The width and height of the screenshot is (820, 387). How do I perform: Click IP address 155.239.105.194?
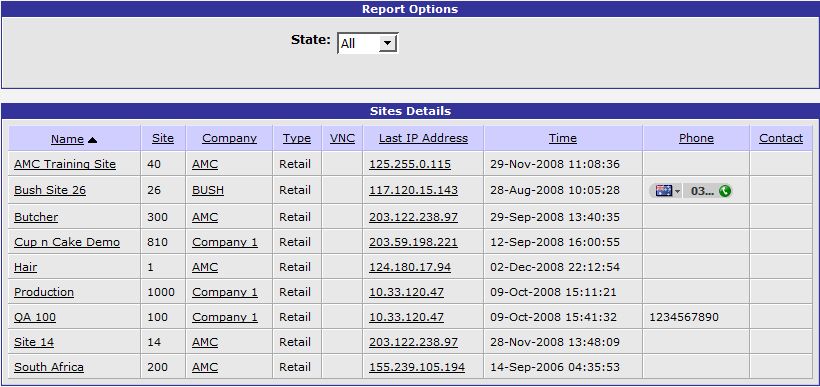(x=417, y=367)
